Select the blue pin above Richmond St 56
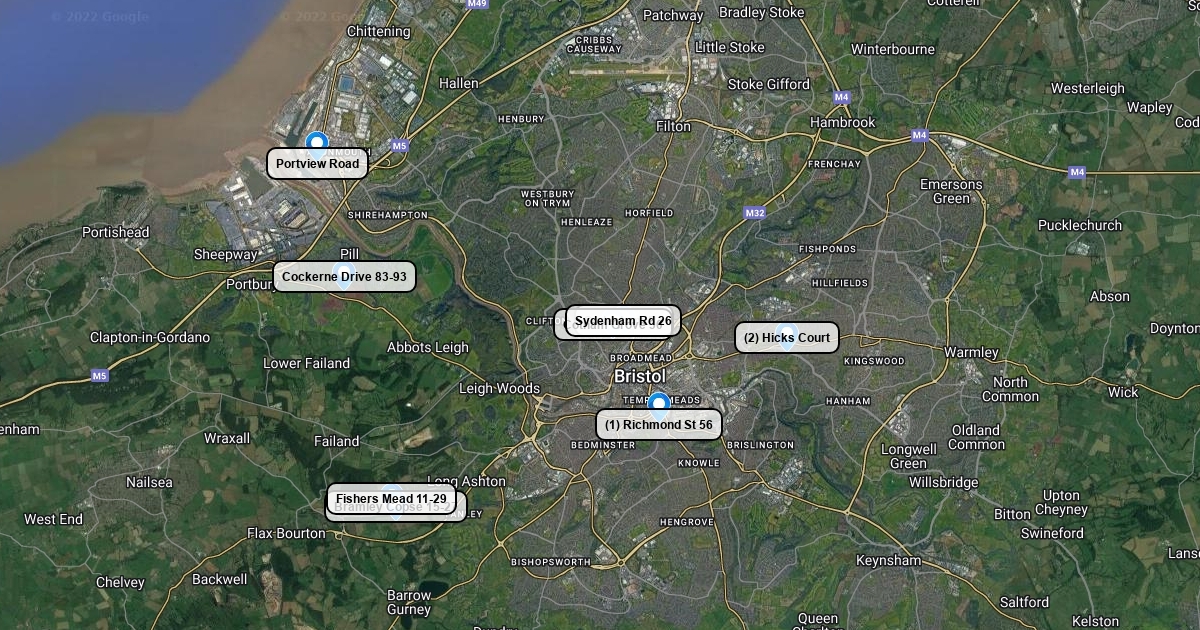 [658, 403]
